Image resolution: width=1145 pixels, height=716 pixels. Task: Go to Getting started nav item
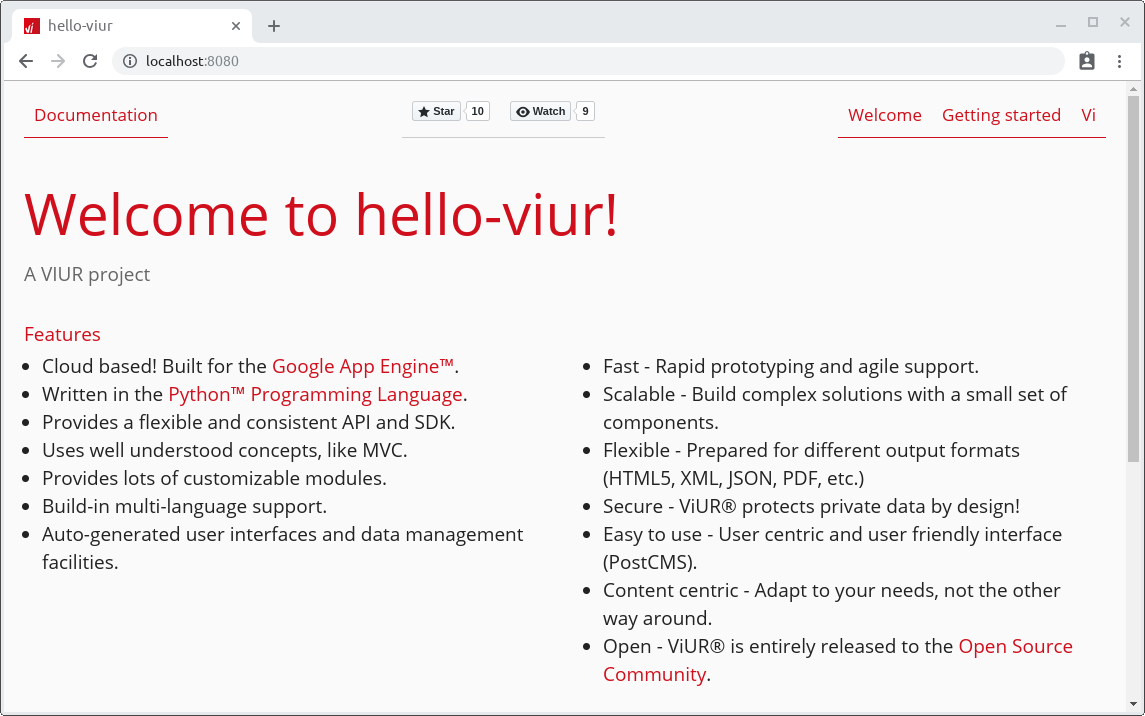tap(1001, 115)
